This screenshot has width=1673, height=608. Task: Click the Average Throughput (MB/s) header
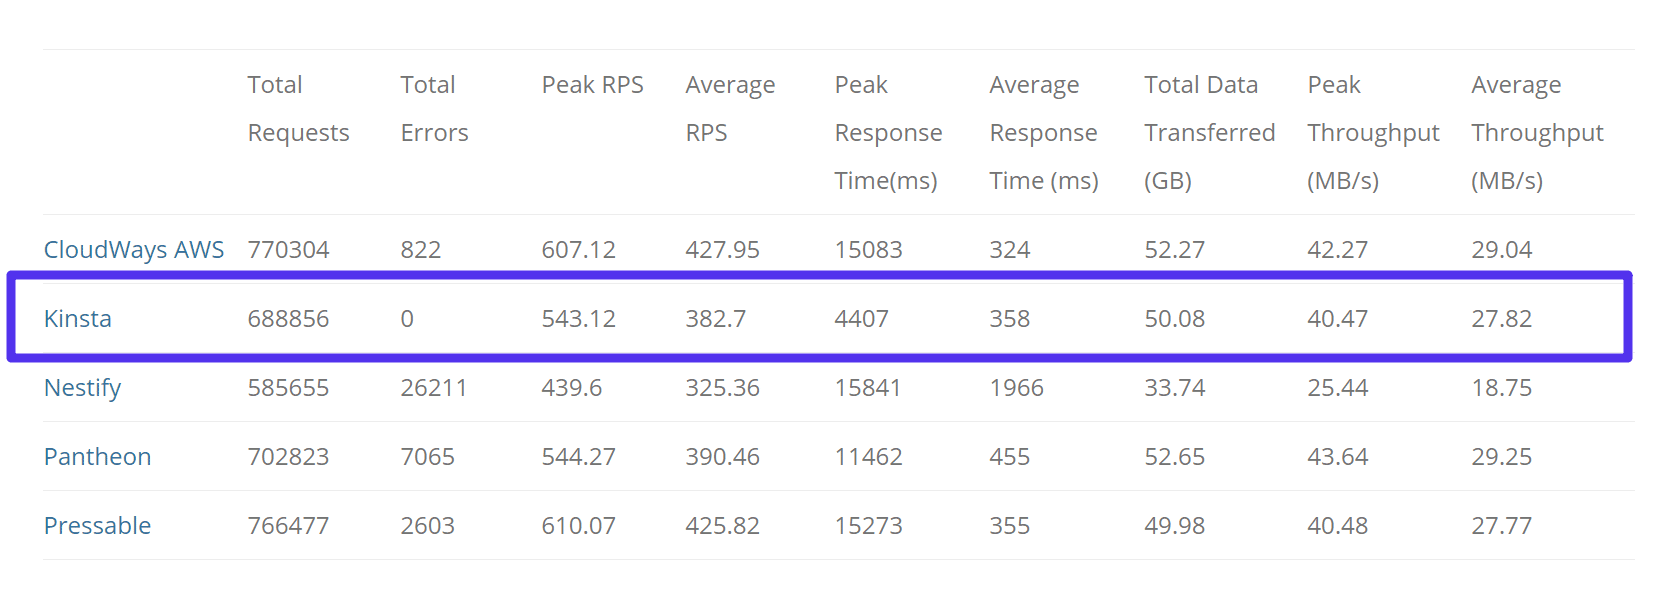pyautogui.click(x=1537, y=133)
